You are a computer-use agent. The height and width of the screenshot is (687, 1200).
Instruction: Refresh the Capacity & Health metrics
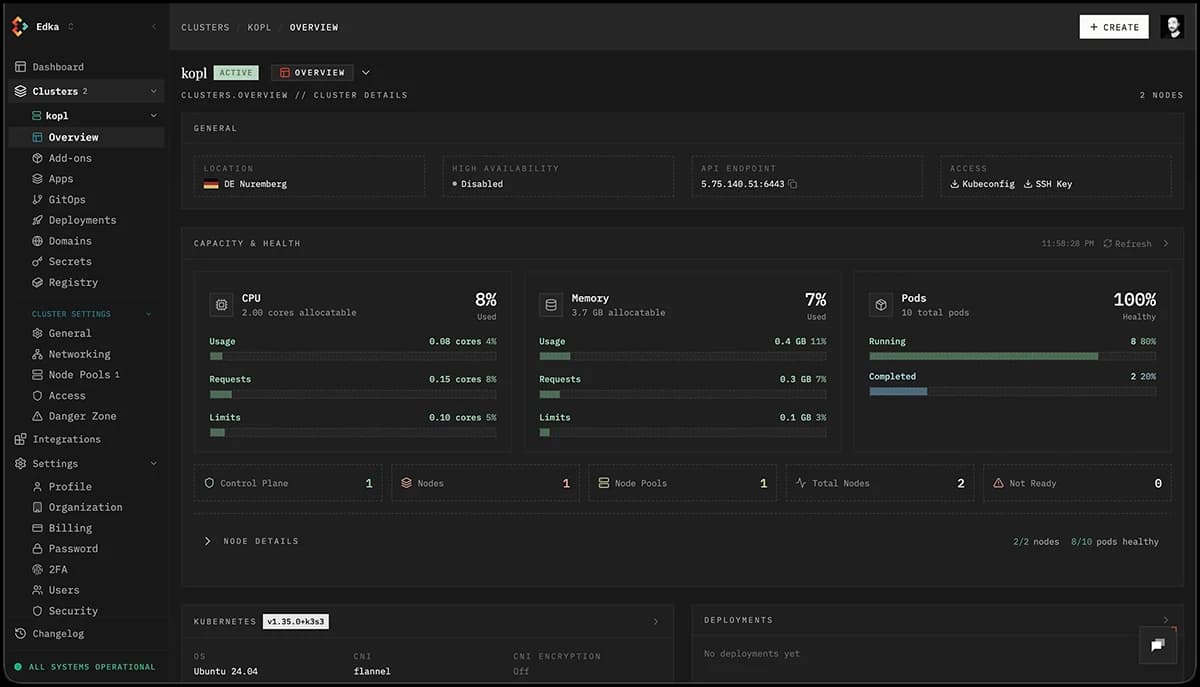(x=1127, y=243)
